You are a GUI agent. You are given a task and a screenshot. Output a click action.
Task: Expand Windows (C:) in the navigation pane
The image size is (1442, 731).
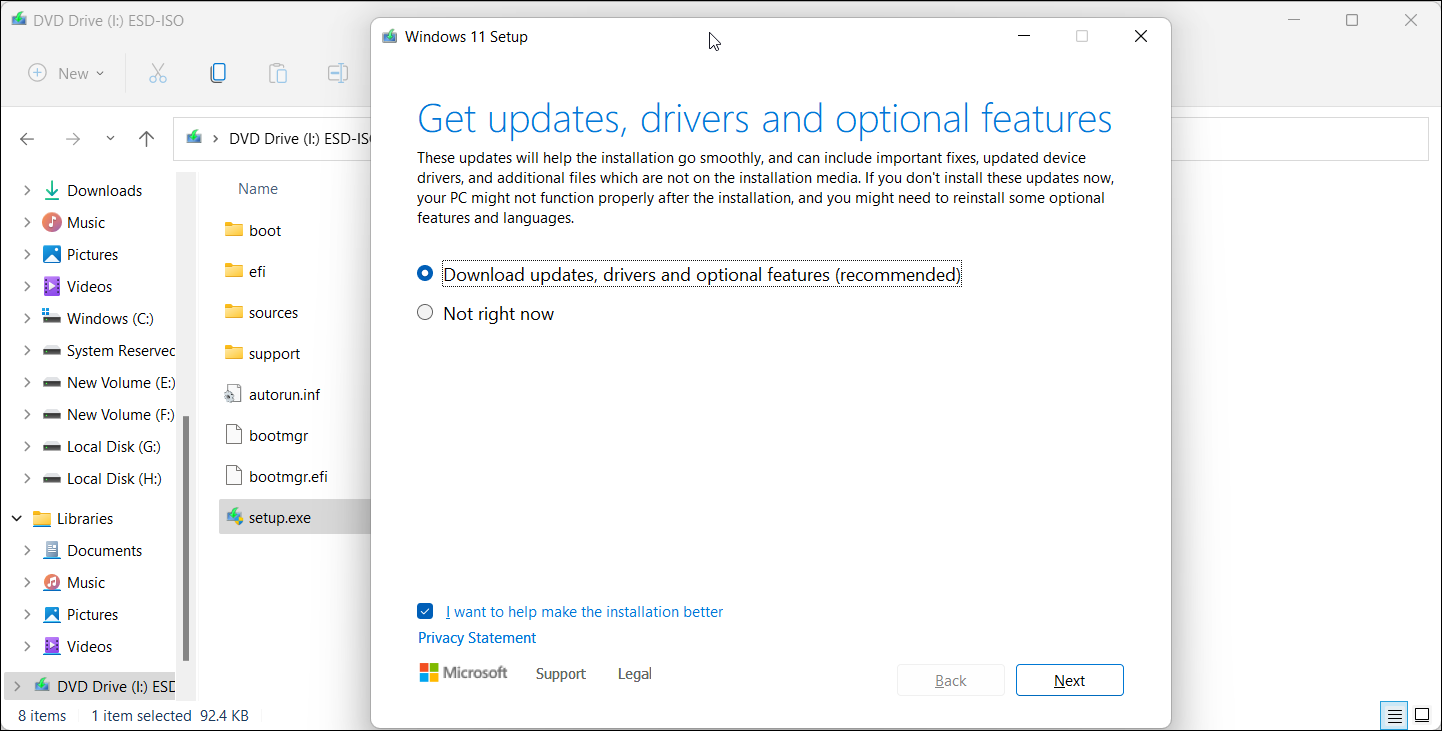coord(27,318)
